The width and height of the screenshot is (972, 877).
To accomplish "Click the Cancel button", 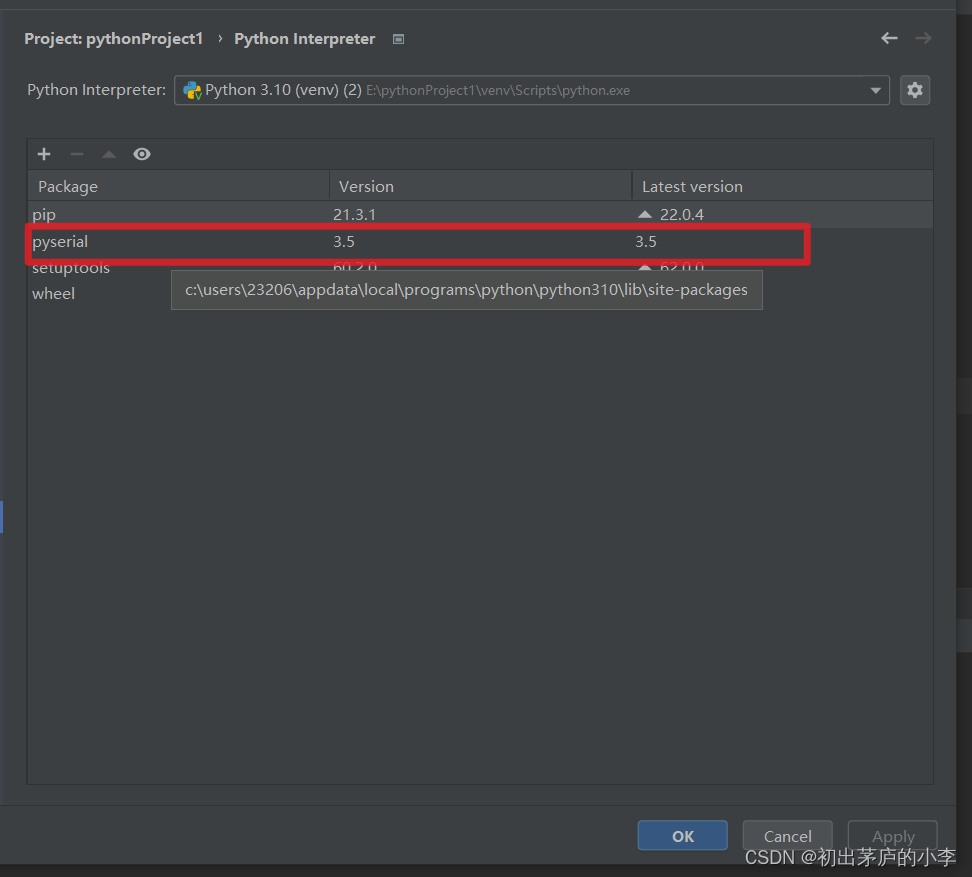I will coord(787,835).
